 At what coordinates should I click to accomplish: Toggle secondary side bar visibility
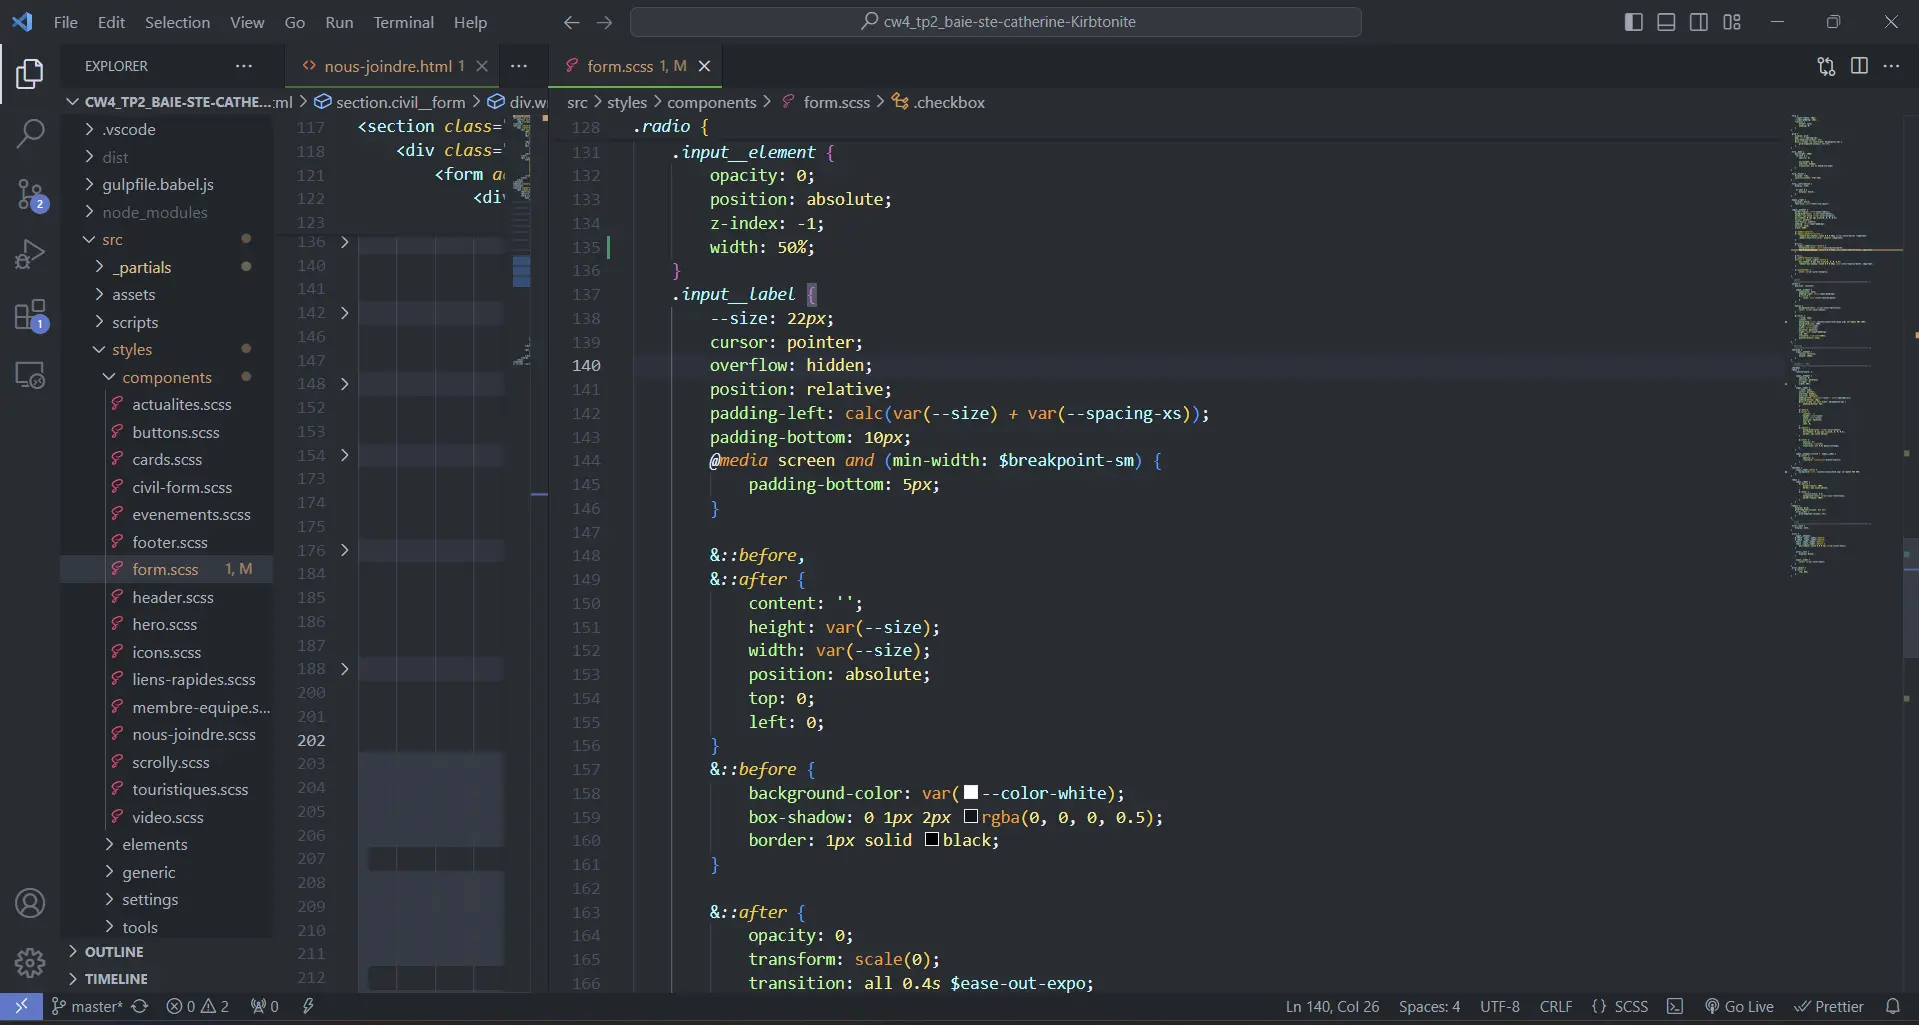(1699, 22)
